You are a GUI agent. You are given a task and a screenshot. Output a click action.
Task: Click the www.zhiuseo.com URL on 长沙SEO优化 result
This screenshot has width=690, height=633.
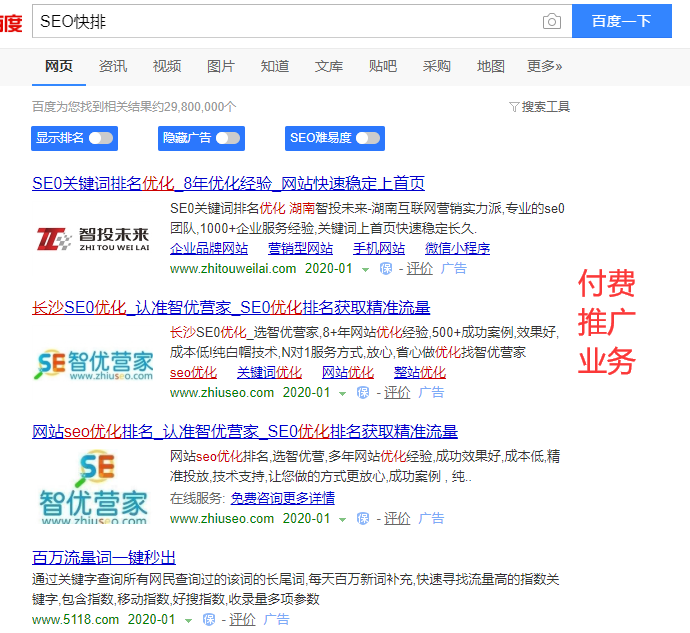tap(222, 392)
